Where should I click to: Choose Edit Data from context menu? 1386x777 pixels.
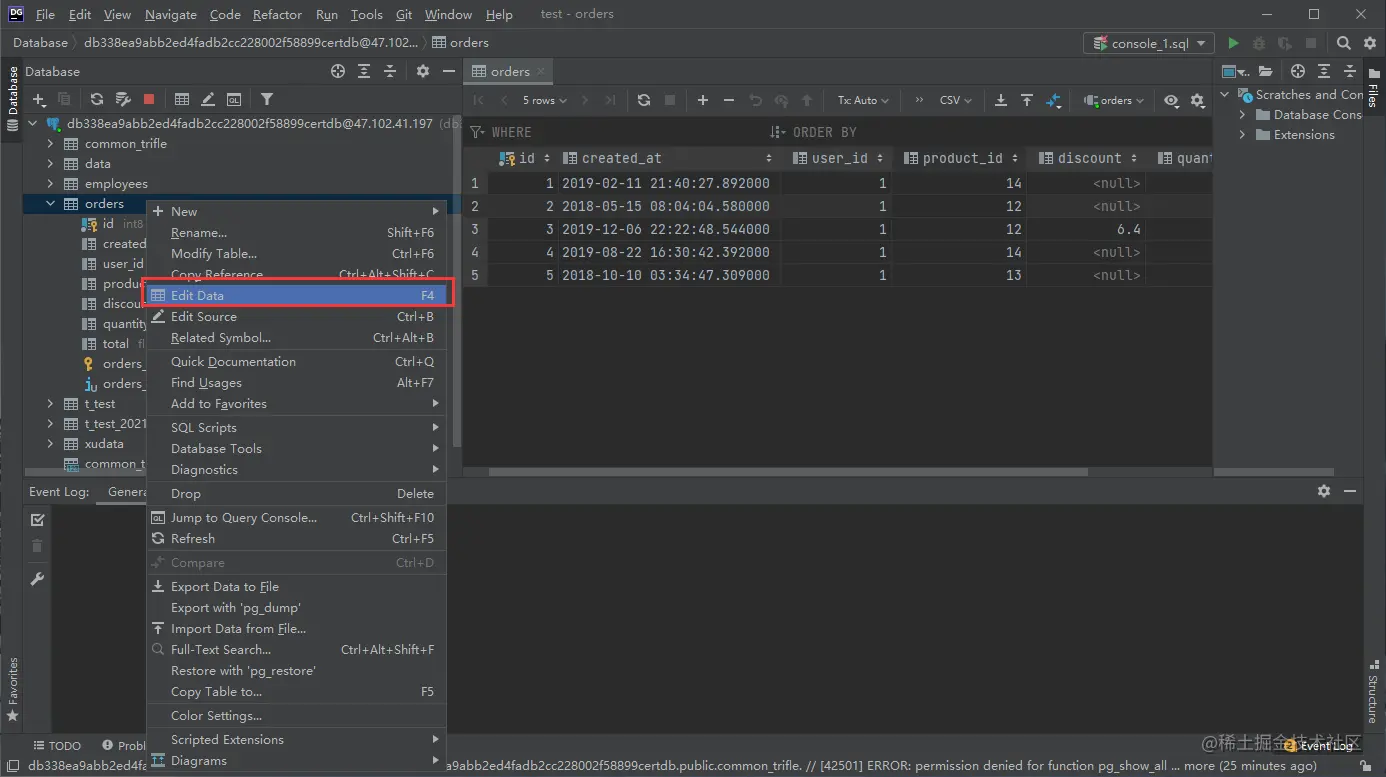coord(296,295)
